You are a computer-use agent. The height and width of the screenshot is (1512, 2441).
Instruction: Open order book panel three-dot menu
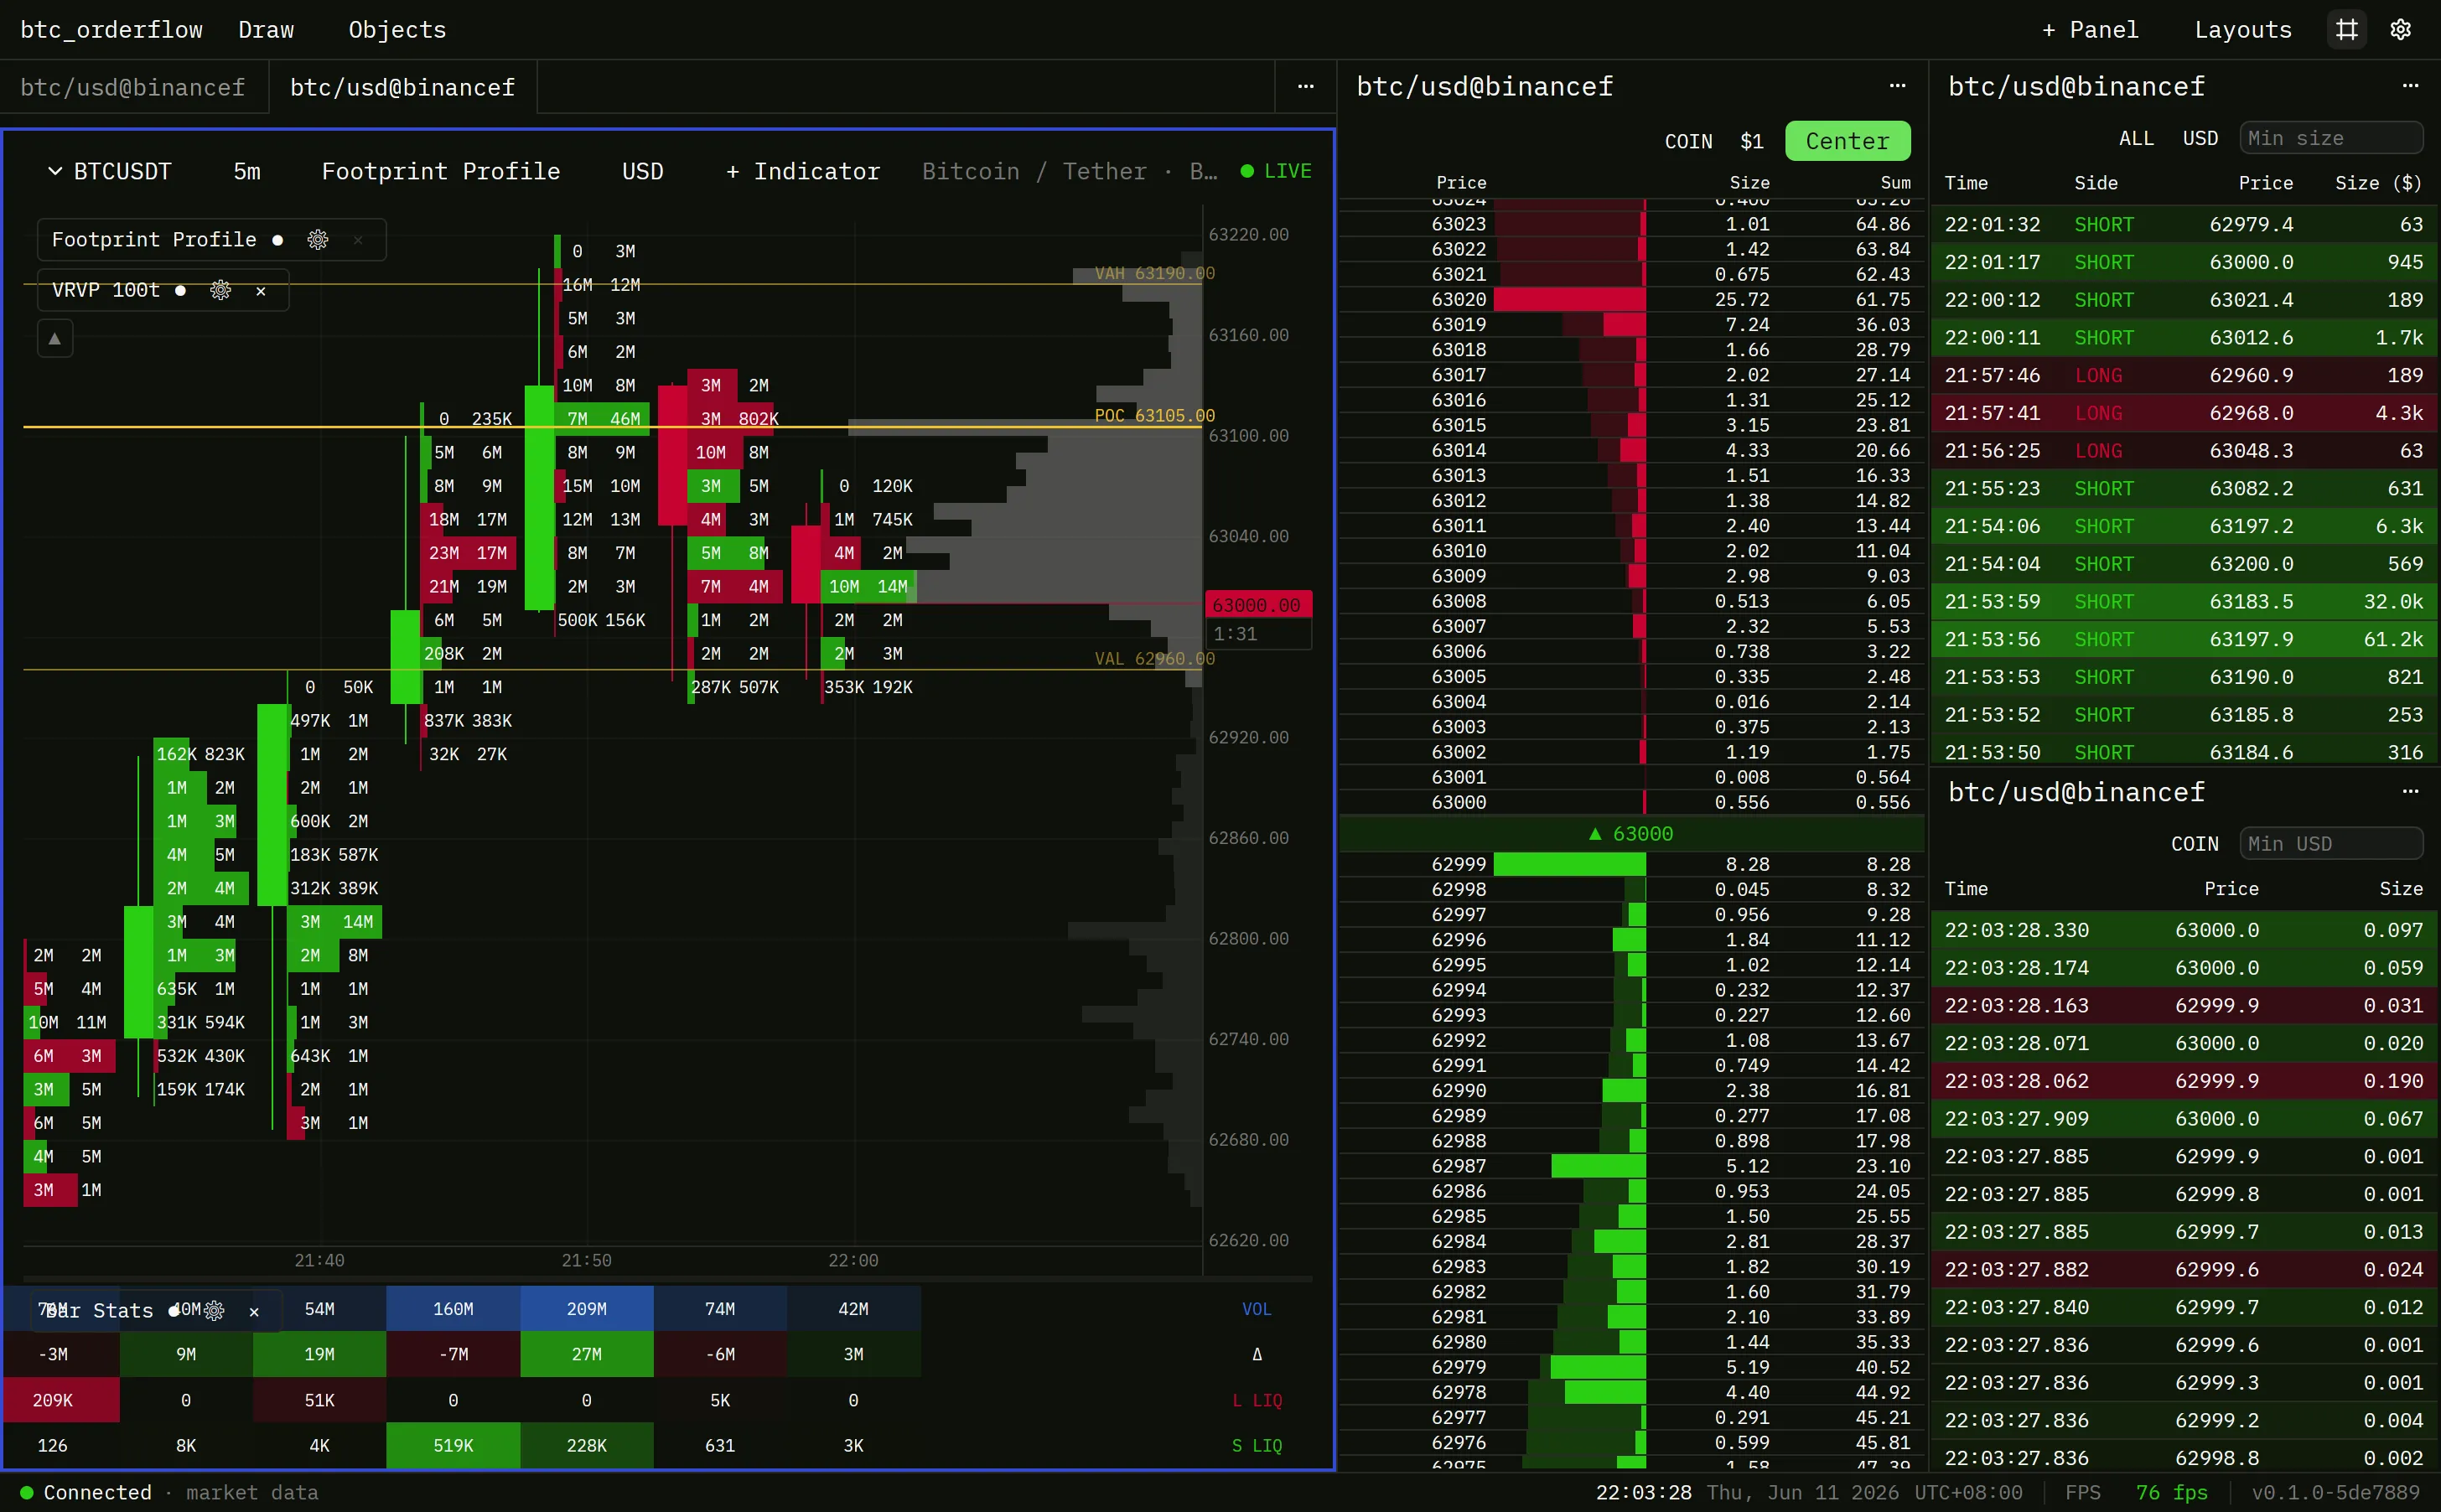tap(1897, 87)
